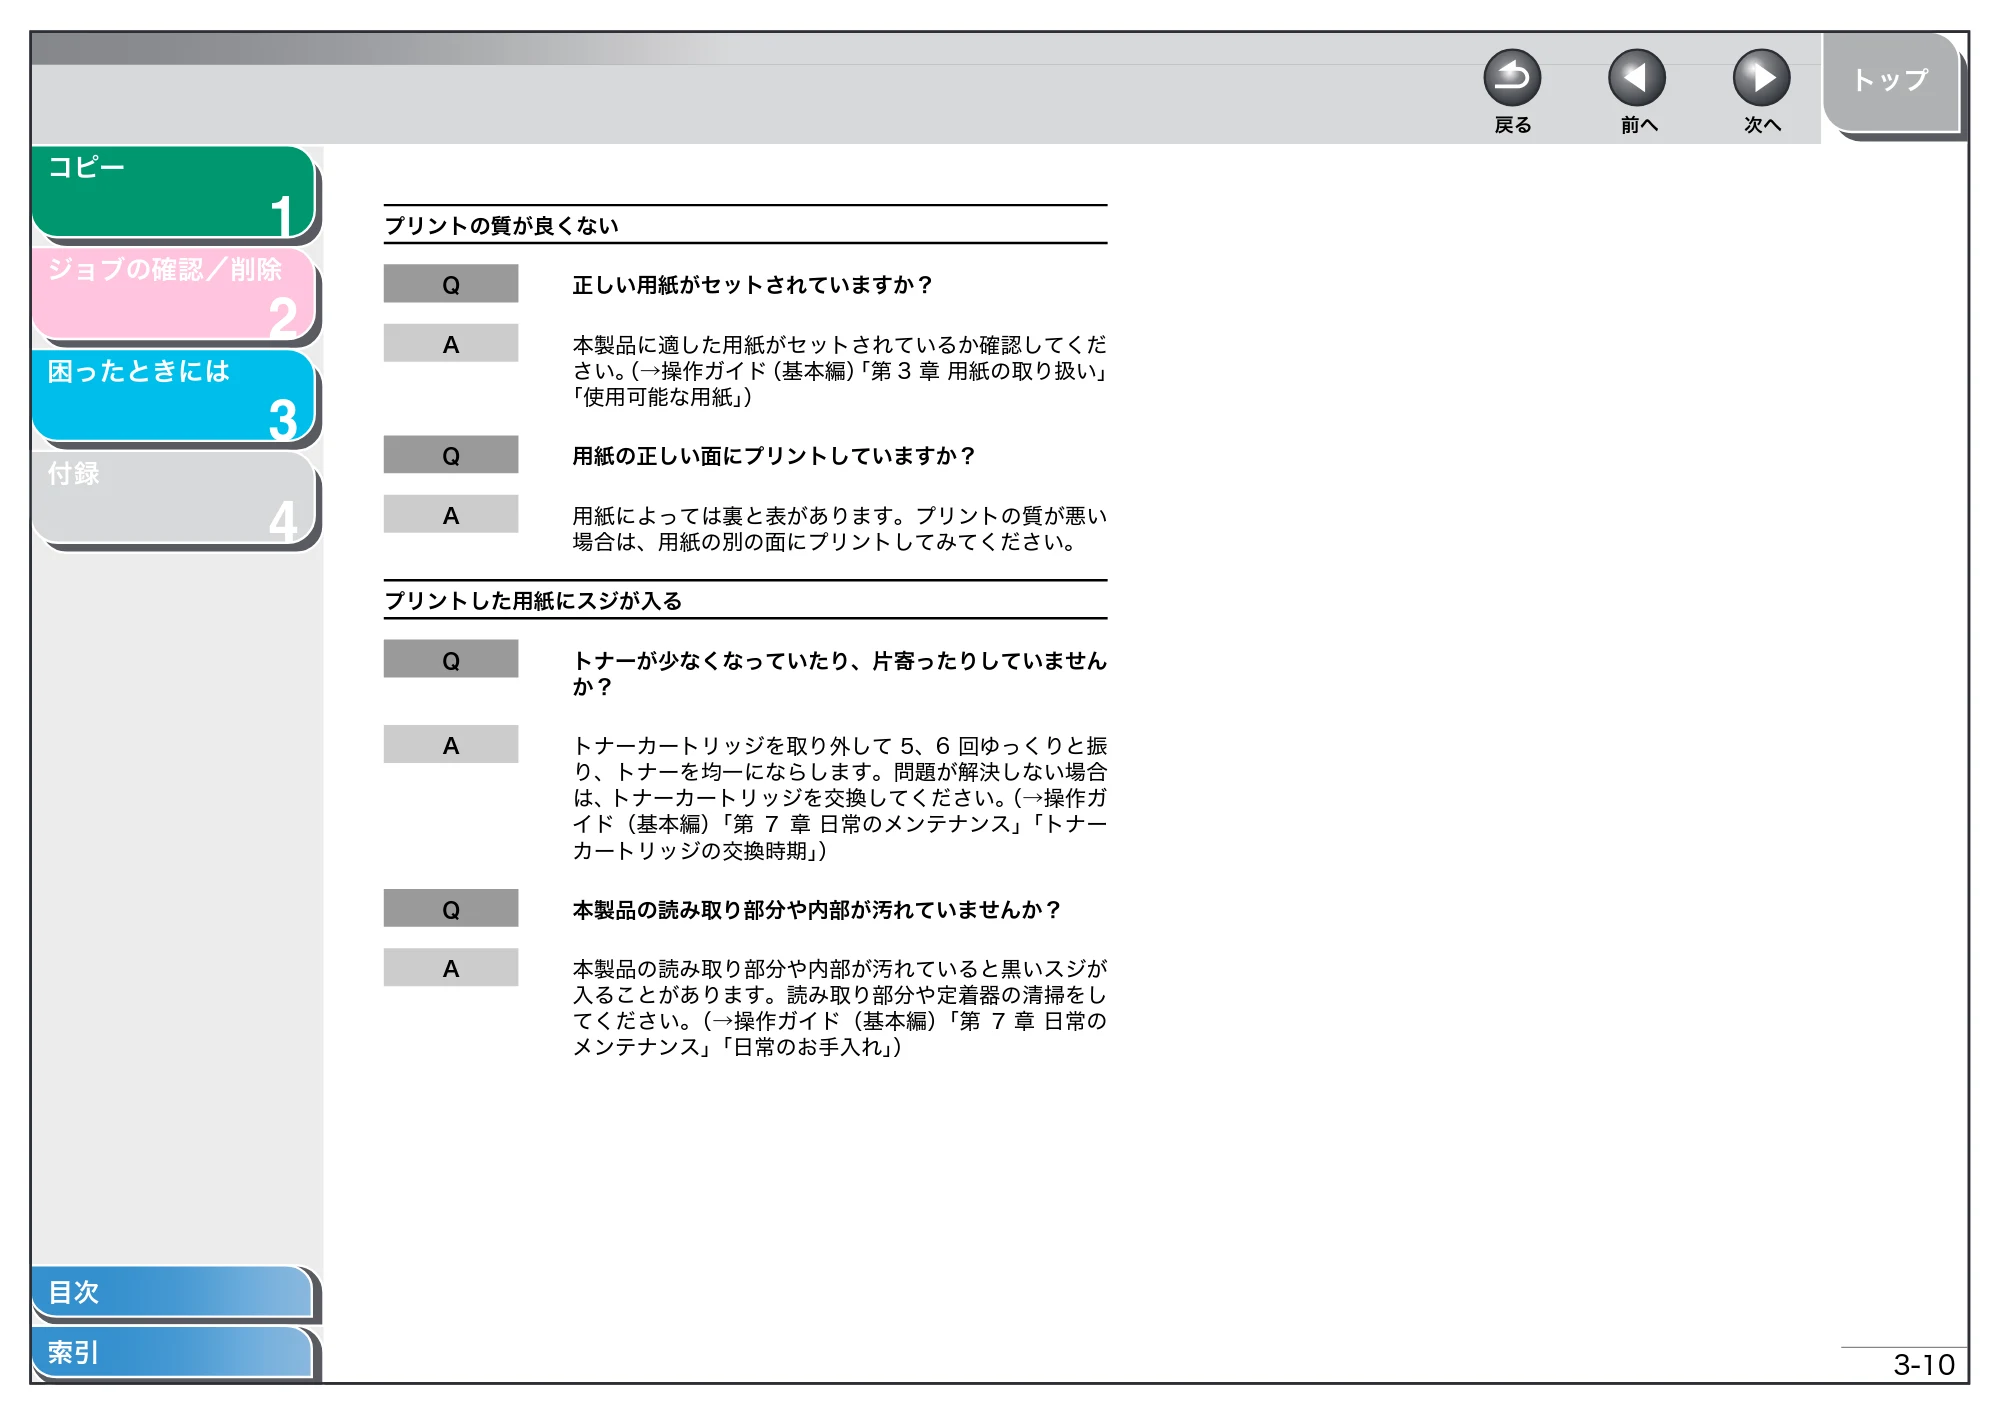Click the 戻る (back) arrow icon
Viewport: 2000px width, 1414px height.
pyautogui.click(x=1511, y=78)
